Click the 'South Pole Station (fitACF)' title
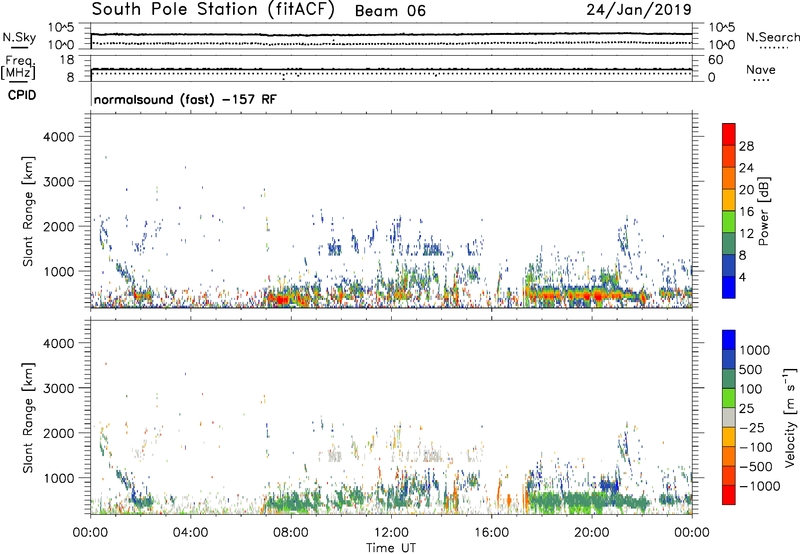Screen dimensions: 800x554 point(213,10)
